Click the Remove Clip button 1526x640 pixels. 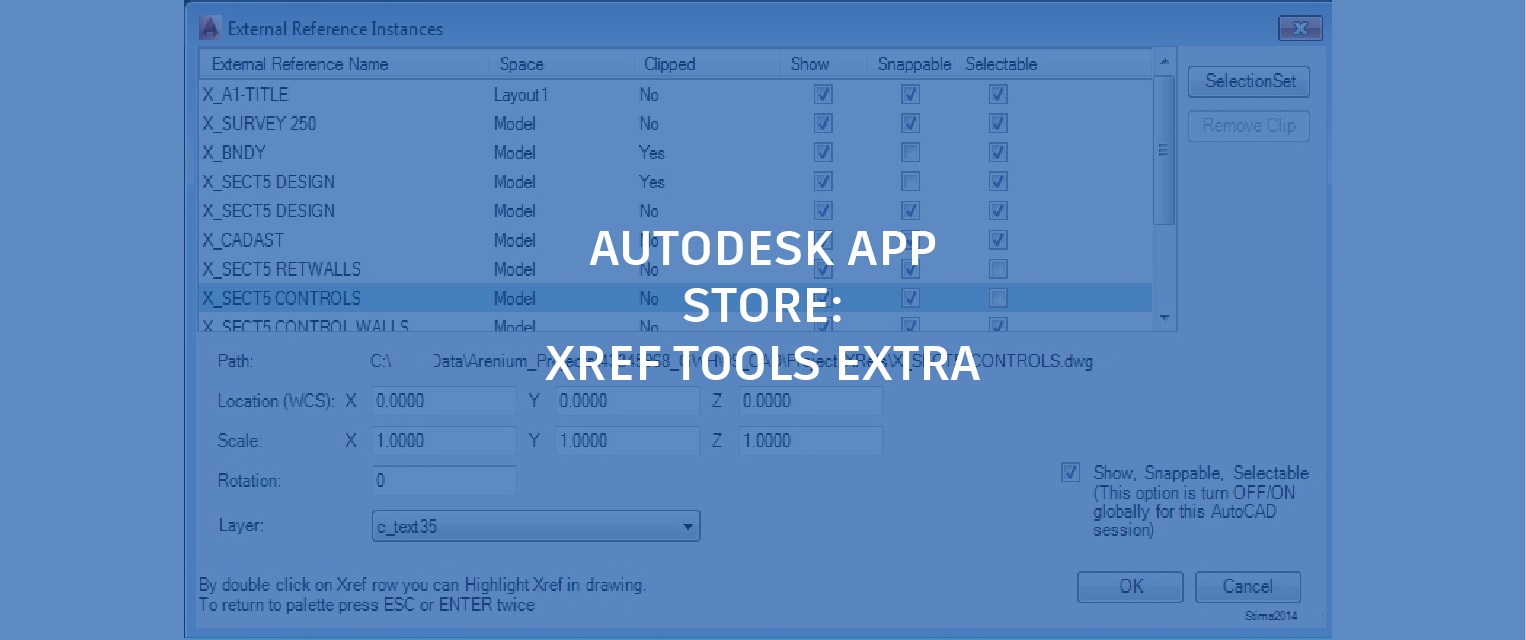(1249, 126)
